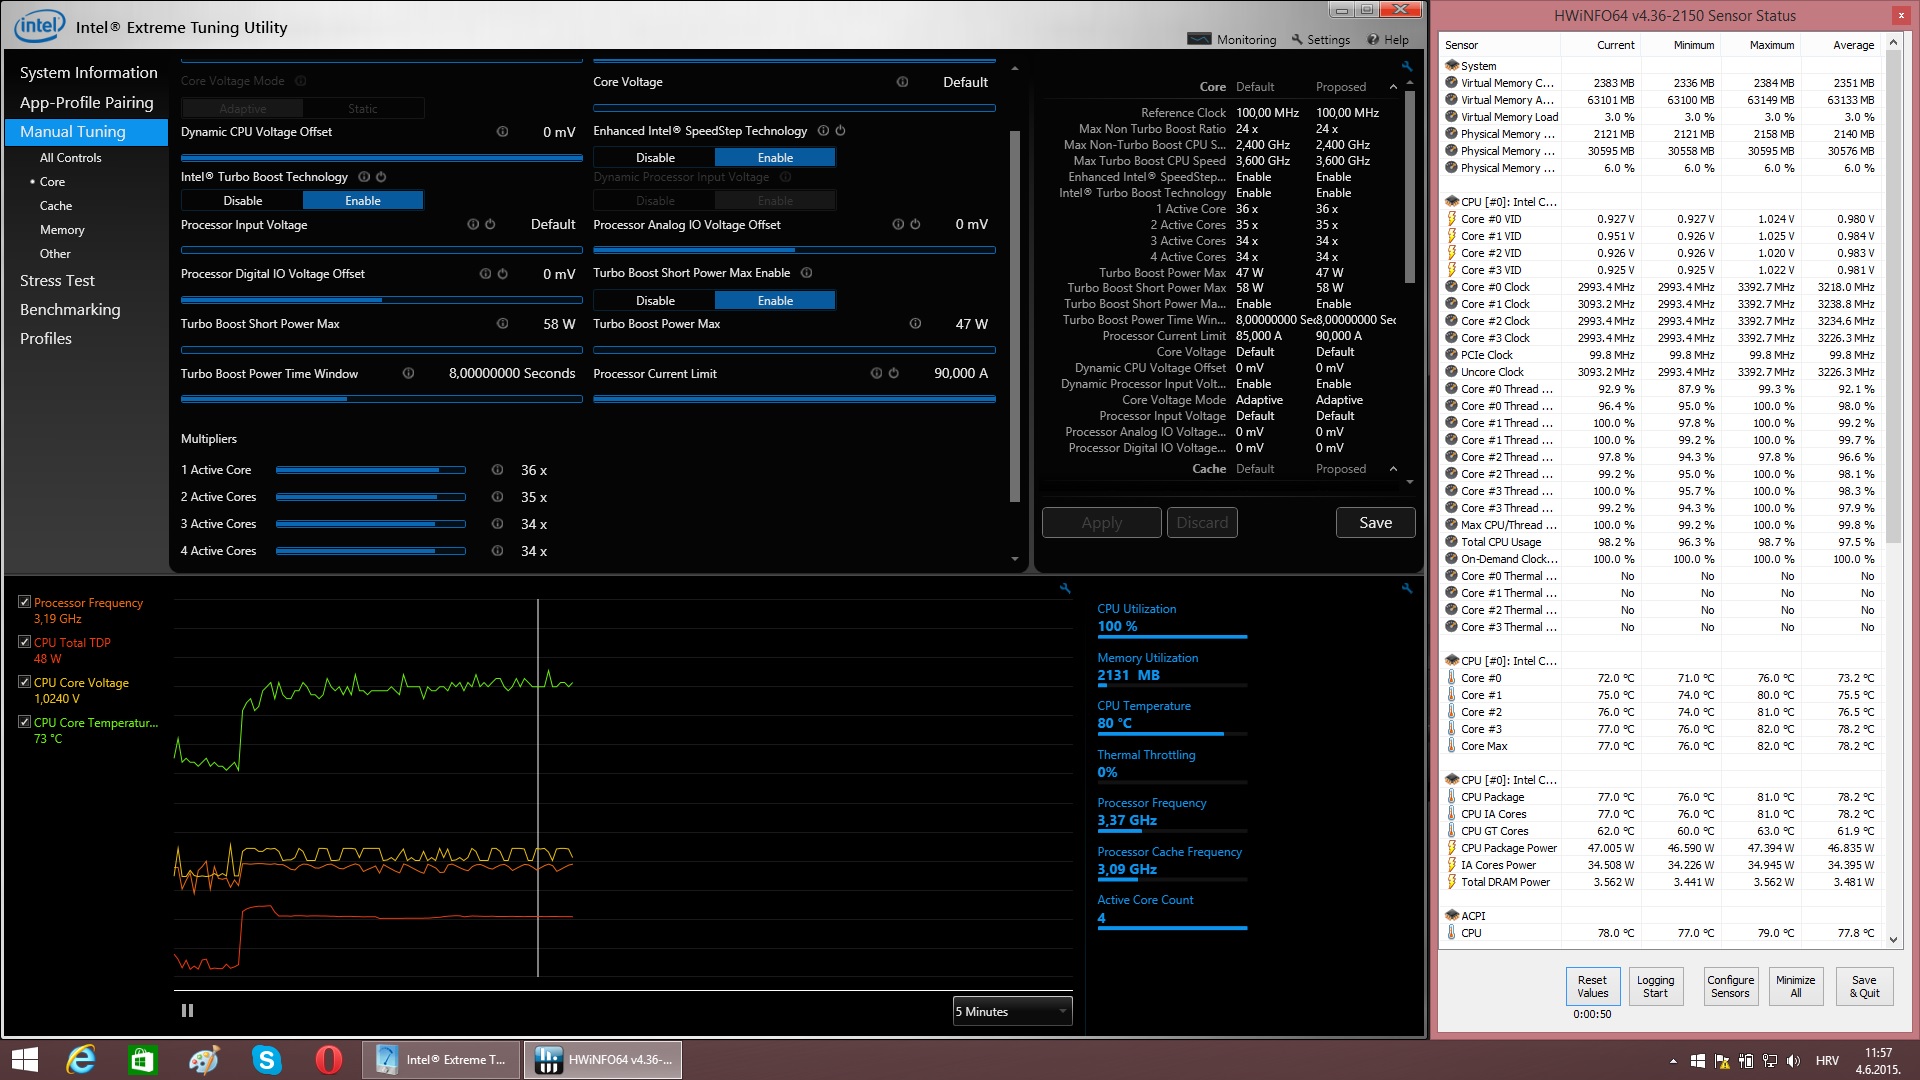The image size is (1920, 1080).
Task: Select Memory under Manual Tuning
Action: (62, 230)
